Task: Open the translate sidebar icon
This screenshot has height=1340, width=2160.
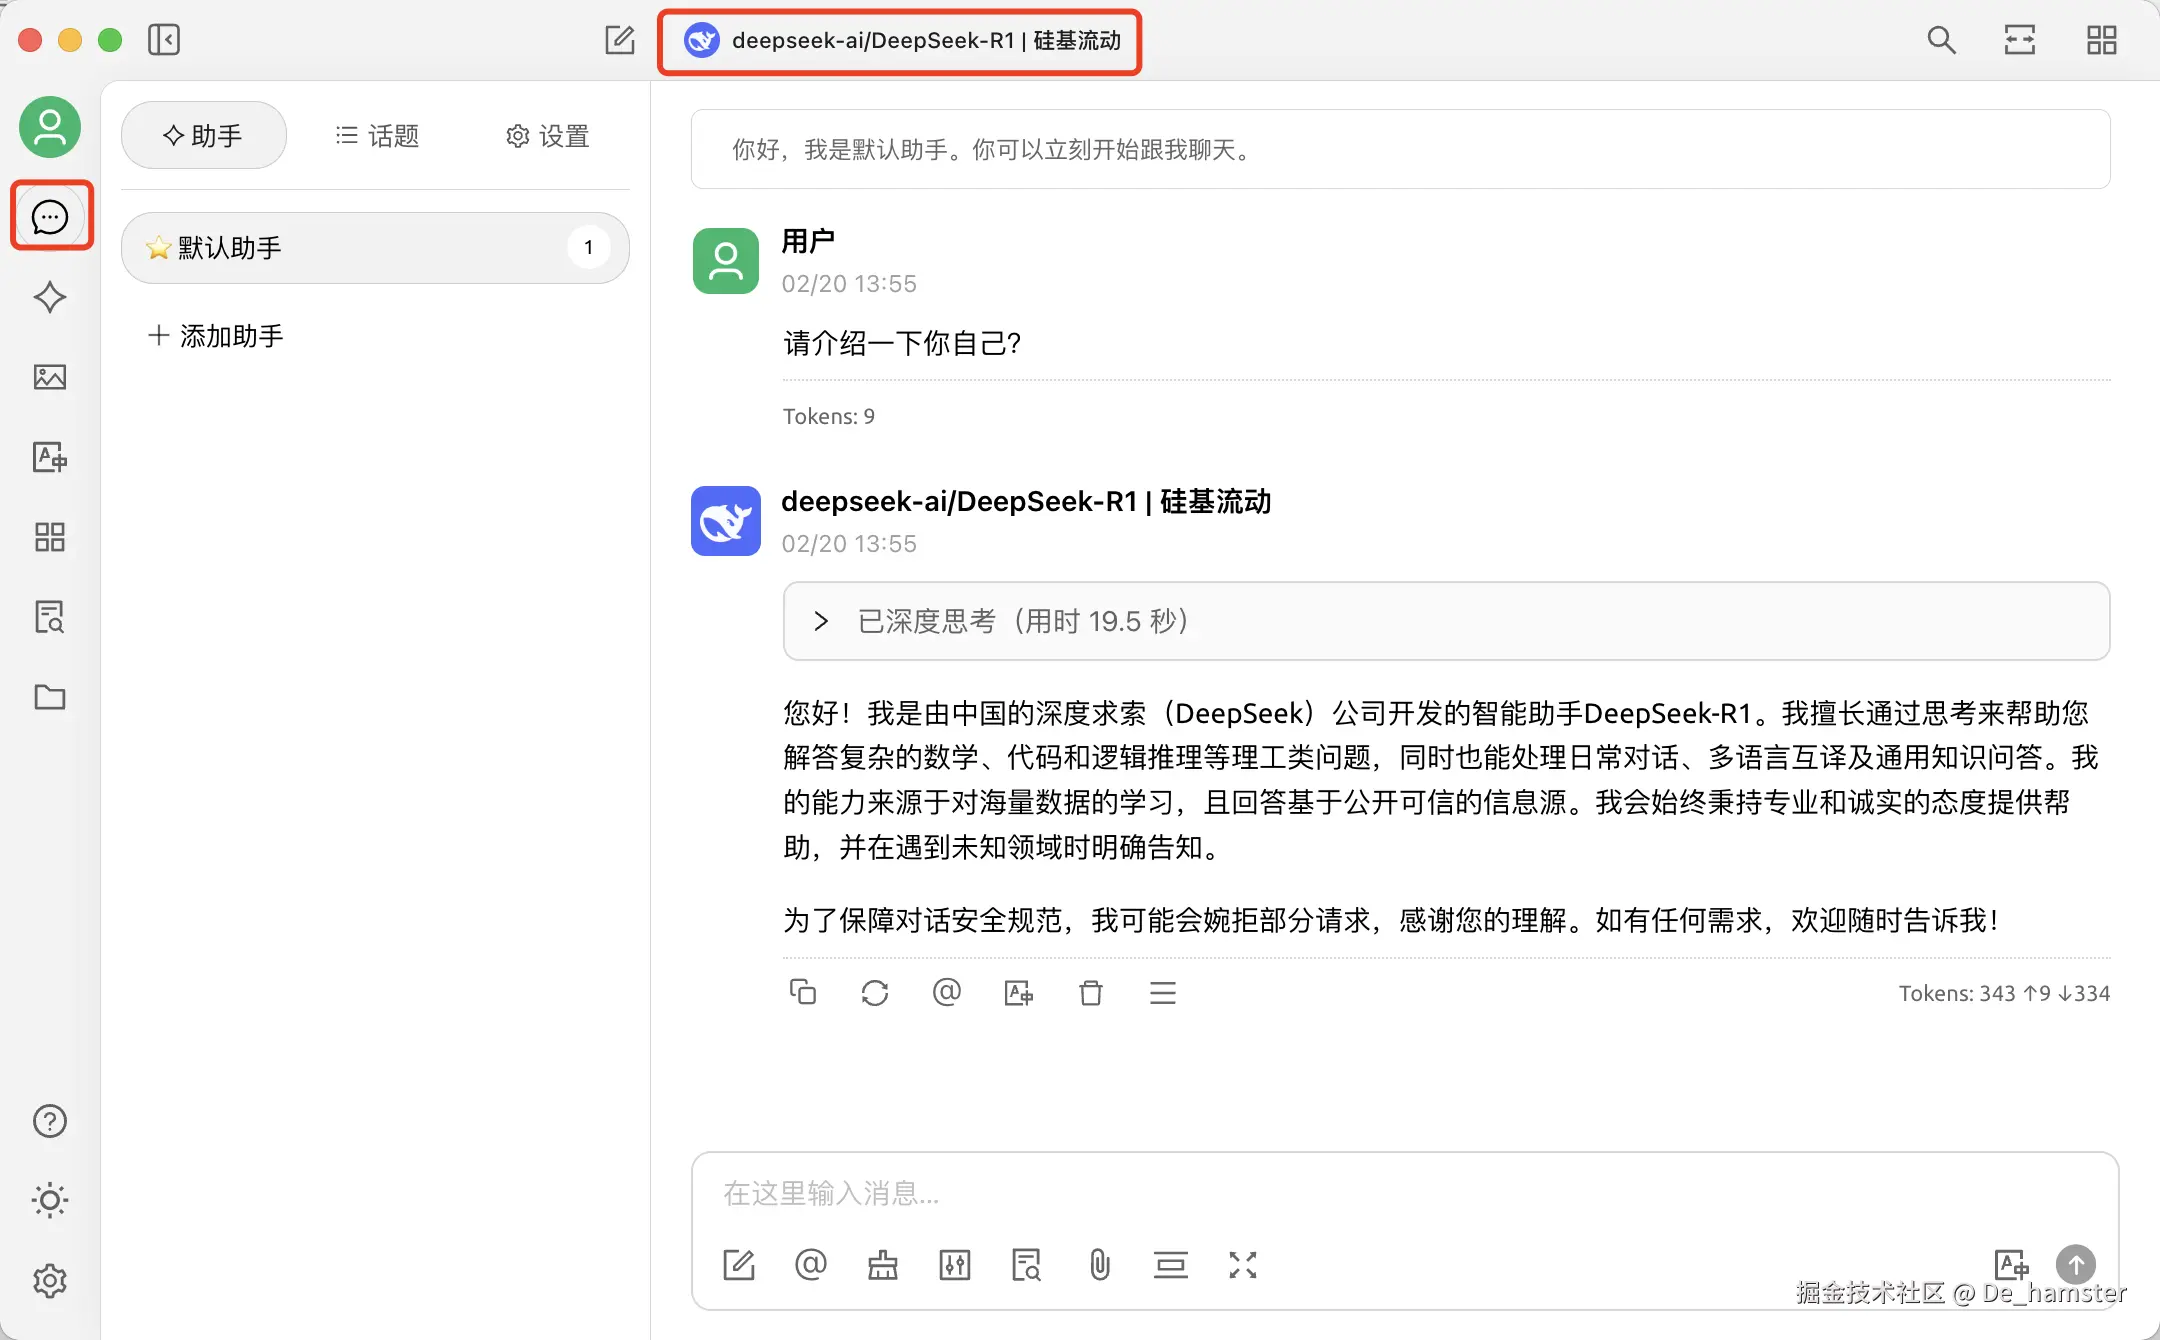Action: pyautogui.click(x=50, y=457)
